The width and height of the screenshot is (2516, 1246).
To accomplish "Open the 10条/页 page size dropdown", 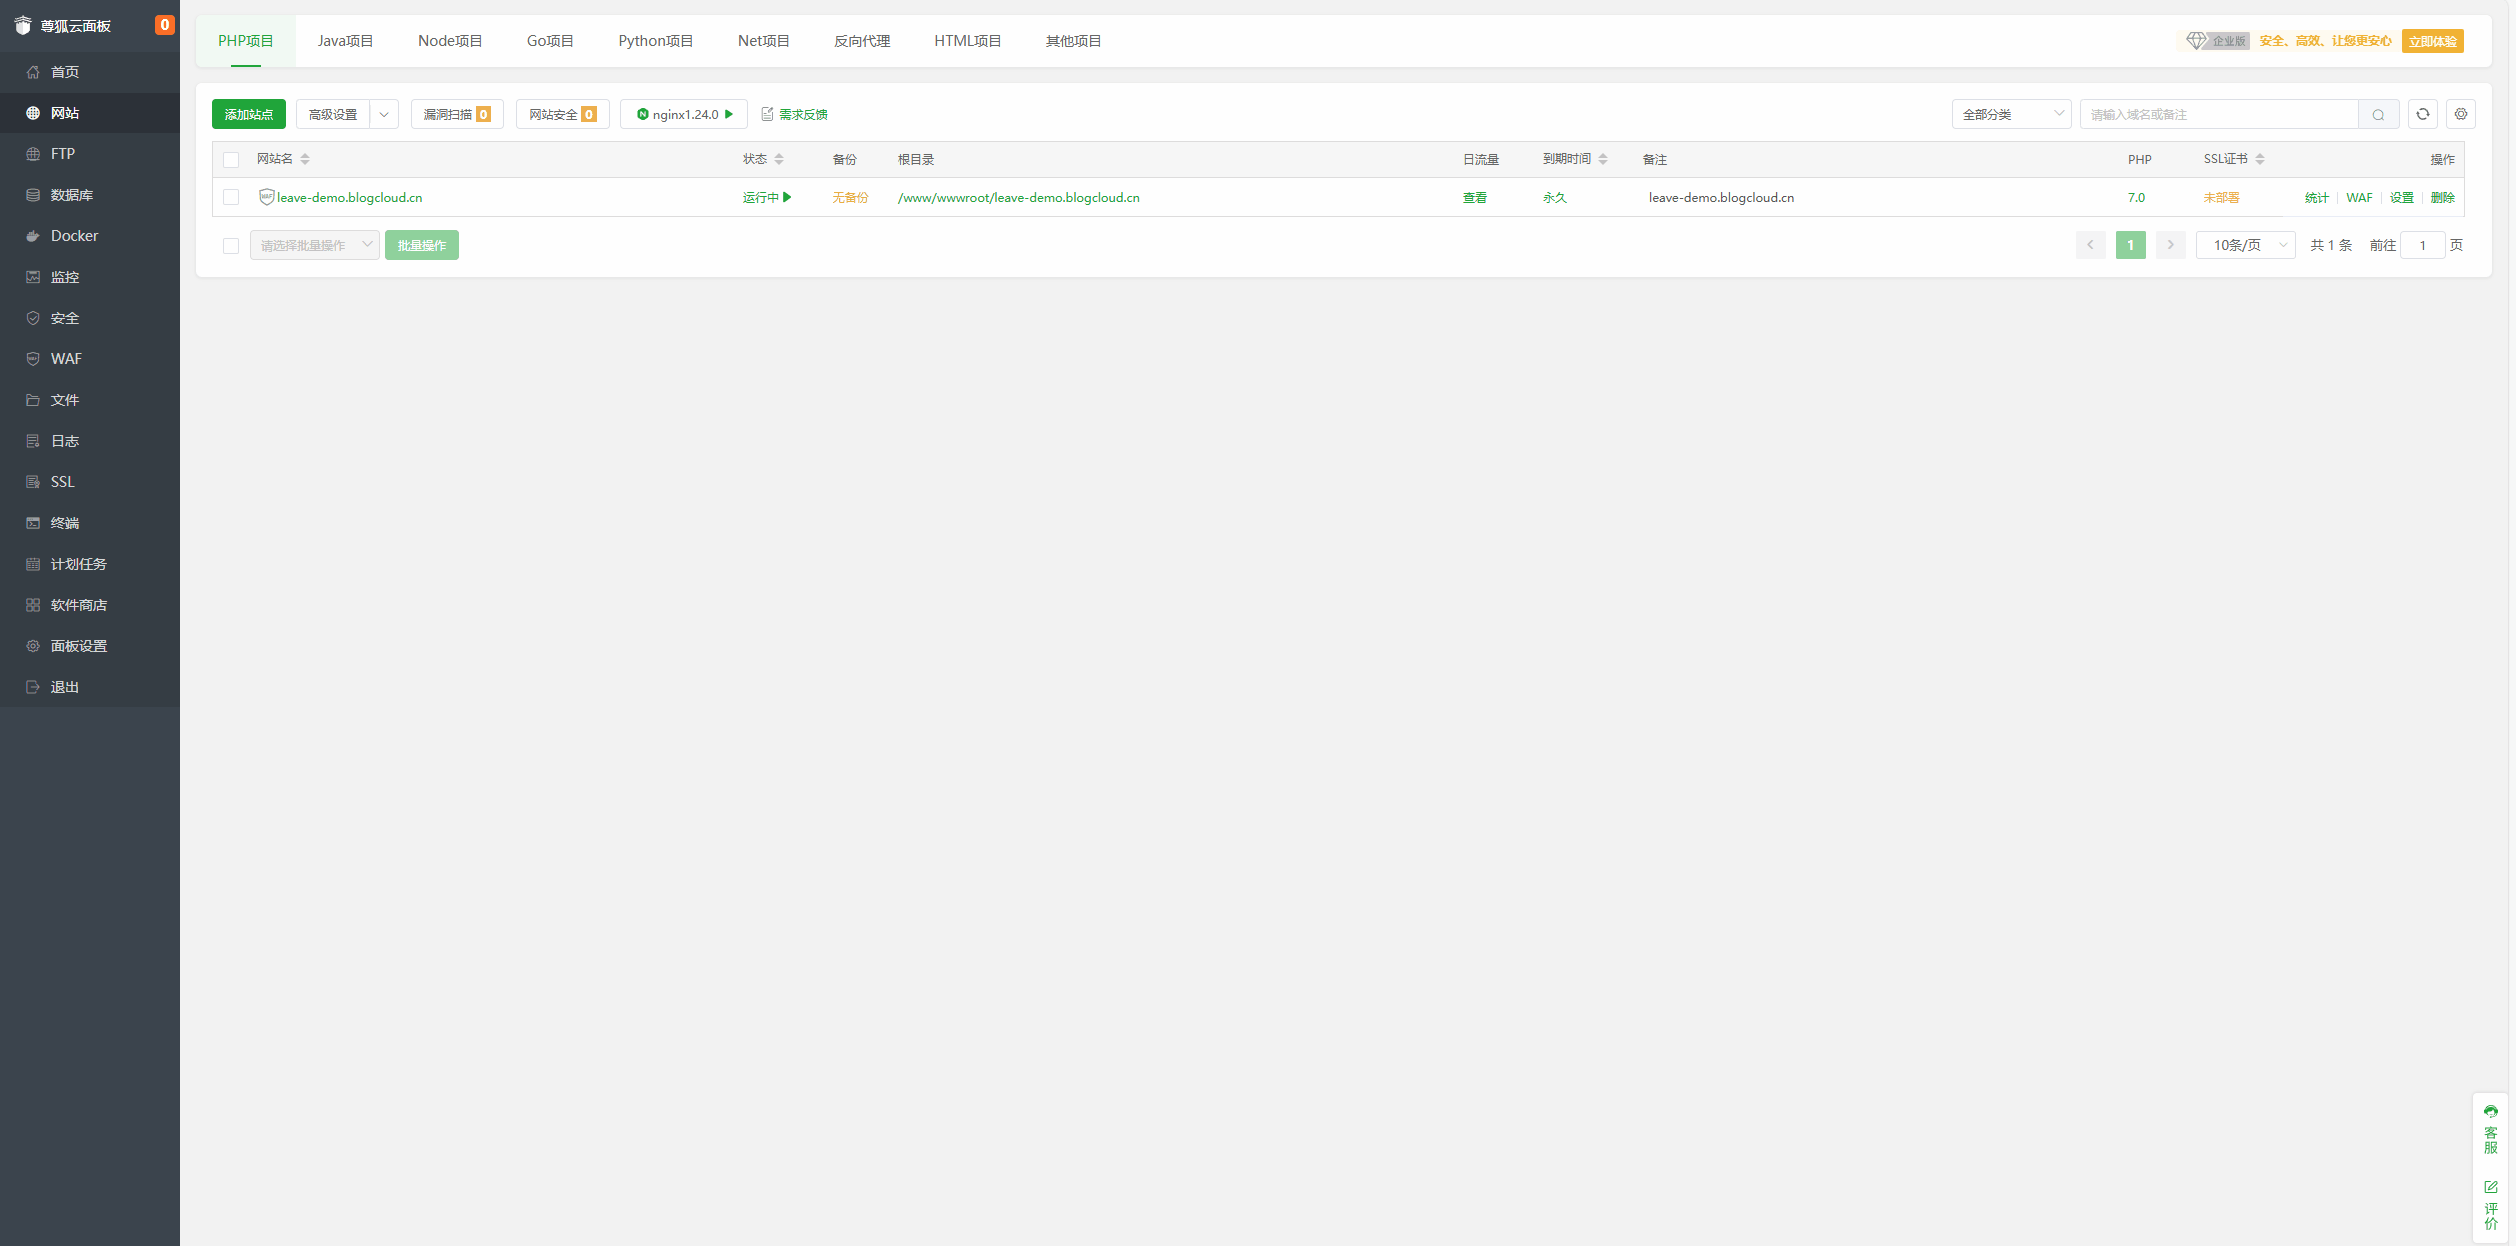I will [x=2245, y=245].
